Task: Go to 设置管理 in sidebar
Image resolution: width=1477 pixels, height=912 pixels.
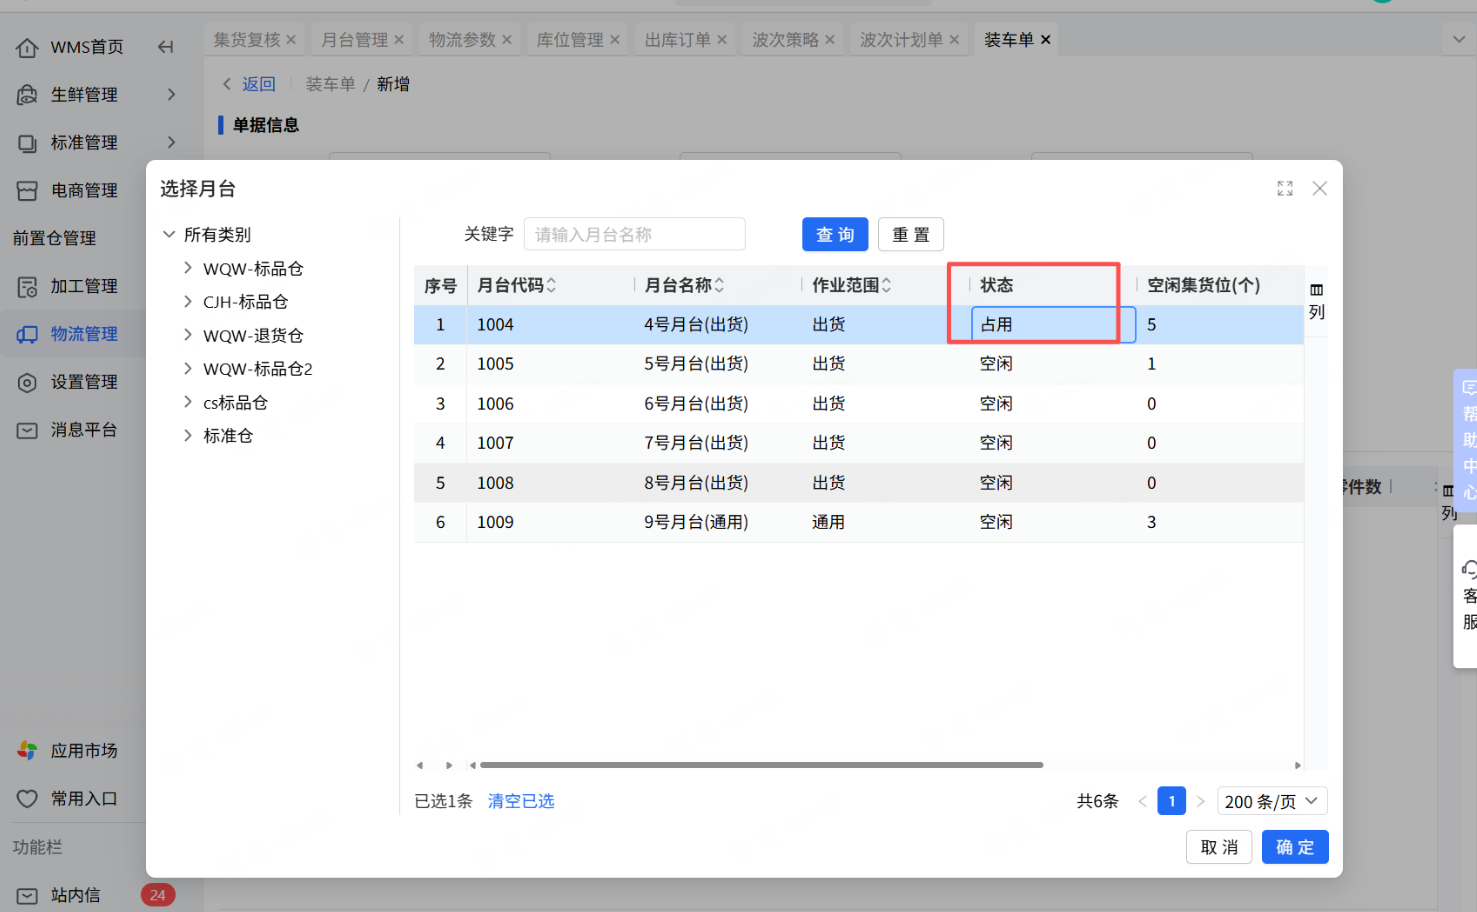Action: pos(84,382)
